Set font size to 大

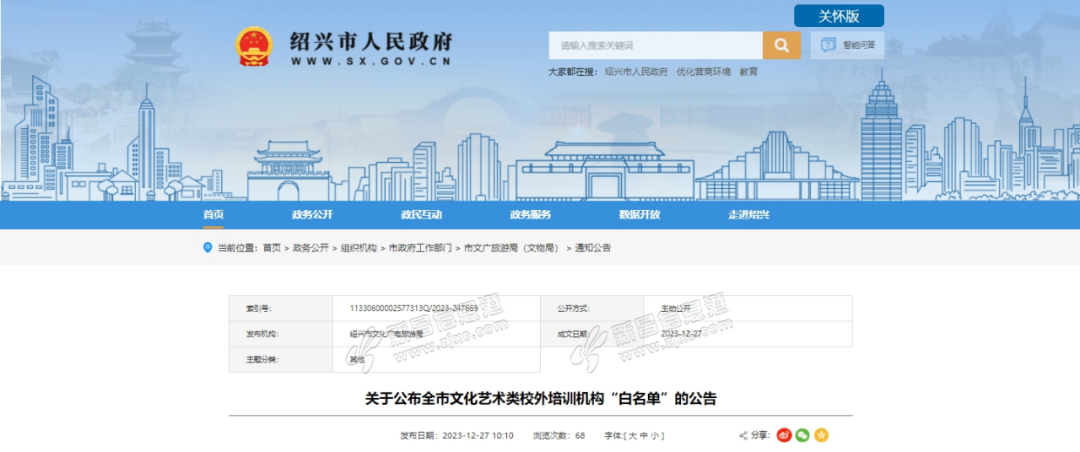[632, 436]
